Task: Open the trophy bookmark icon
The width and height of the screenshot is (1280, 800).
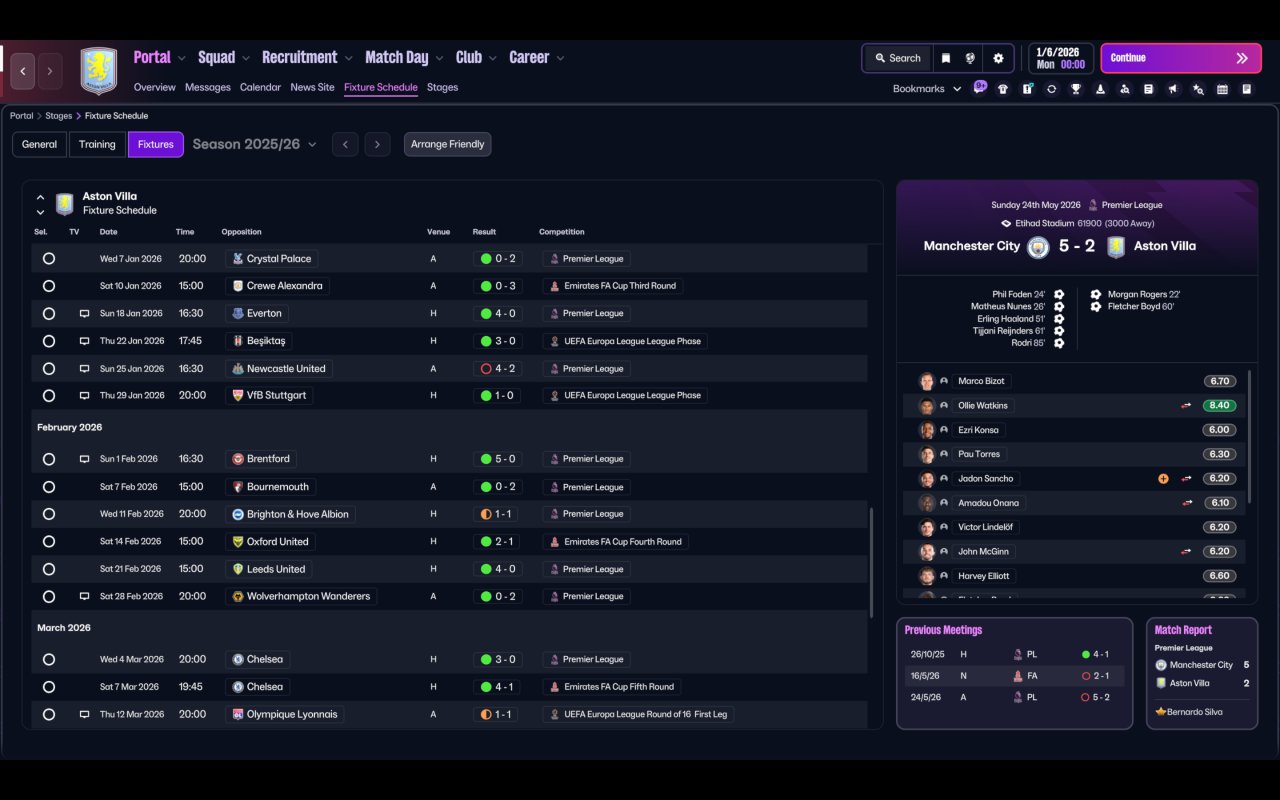Action: (x=1076, y=89)
